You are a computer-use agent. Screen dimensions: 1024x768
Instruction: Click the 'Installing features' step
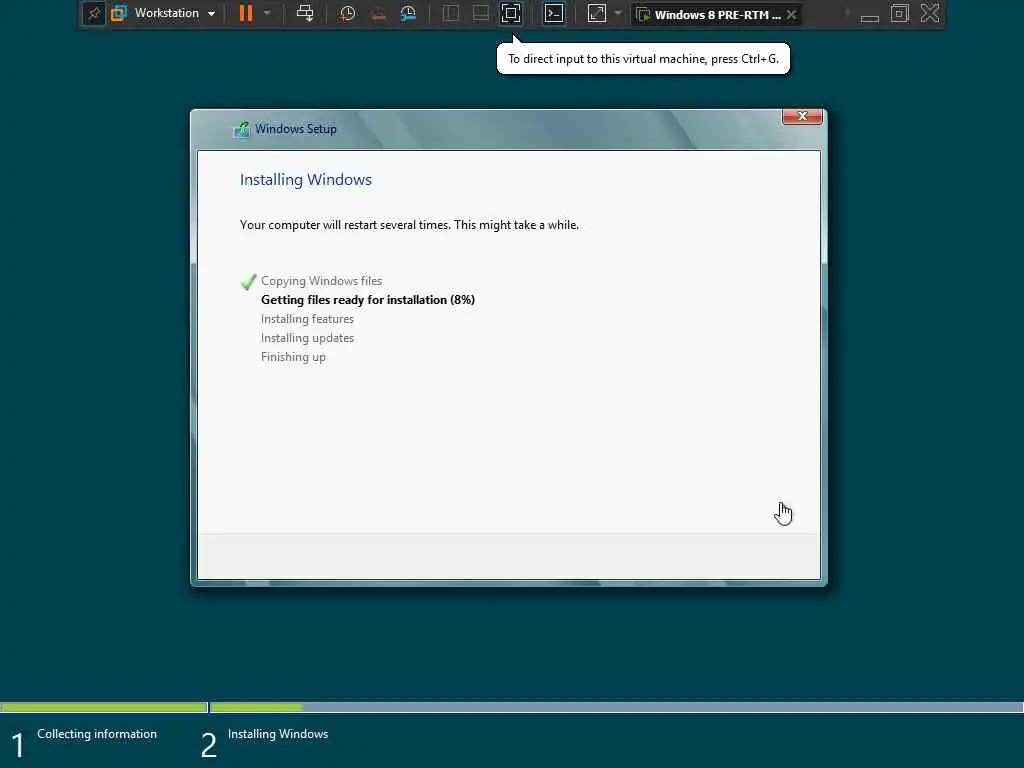(307, 319)
